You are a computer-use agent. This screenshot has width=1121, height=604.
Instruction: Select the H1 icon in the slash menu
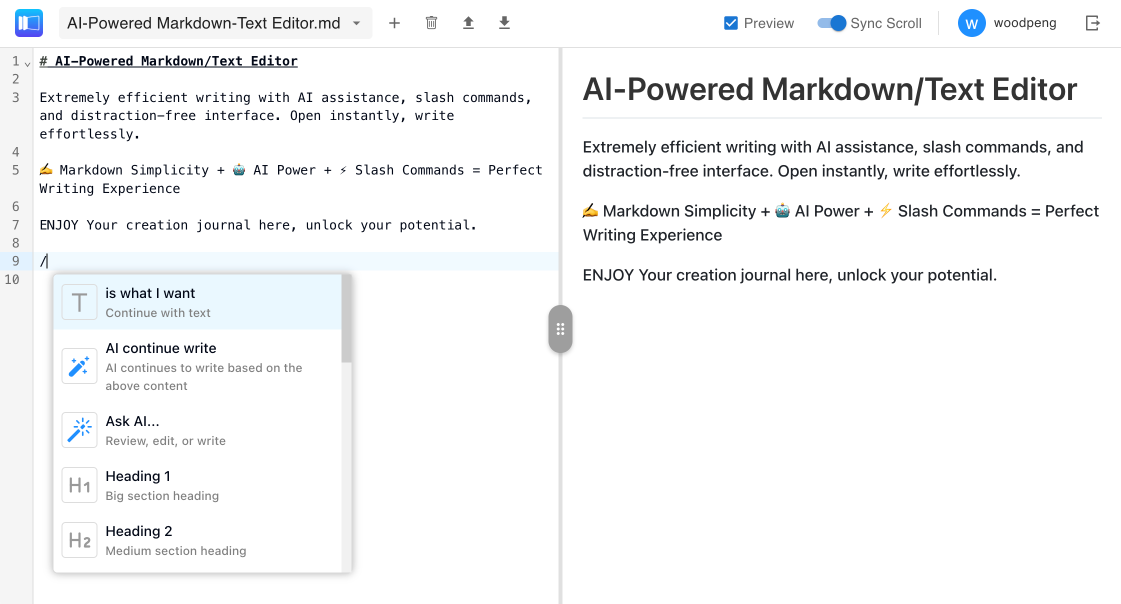point(79,484)
